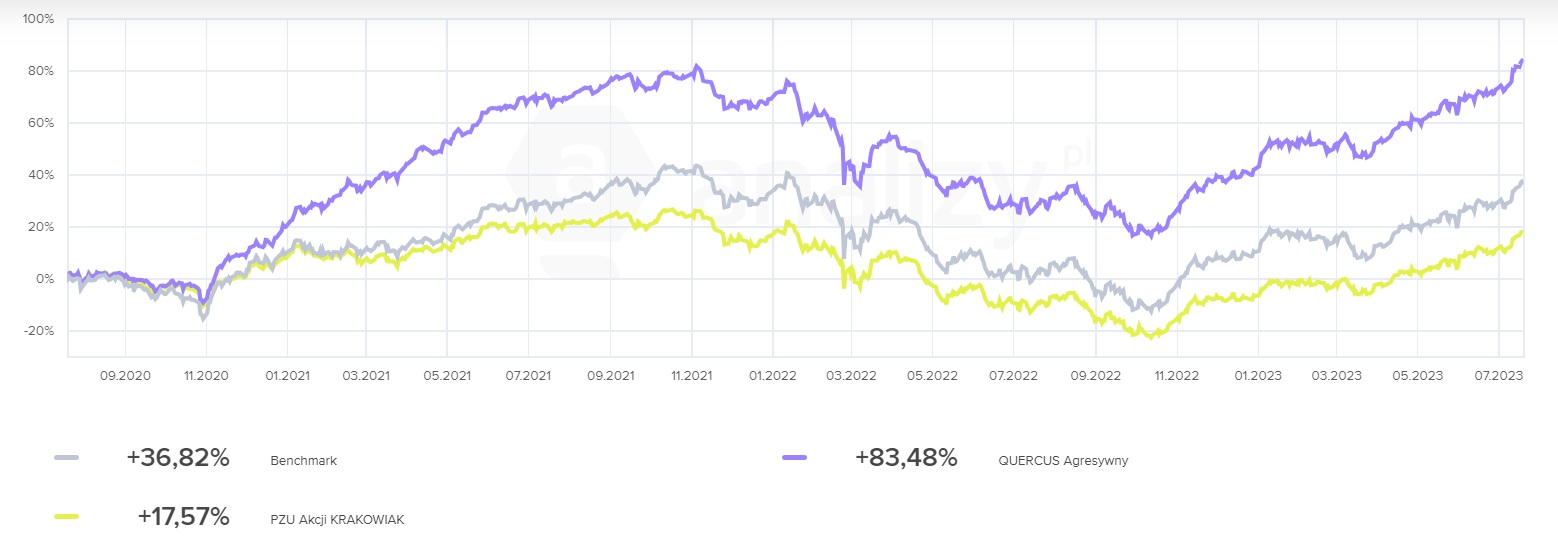
Task: Select the 11.2021 date axis label
Action: tap(691, 375)
